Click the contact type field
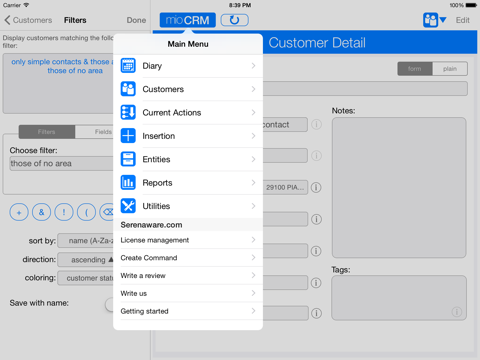This screenshot has width=480, height=360. tap(285, 124)
